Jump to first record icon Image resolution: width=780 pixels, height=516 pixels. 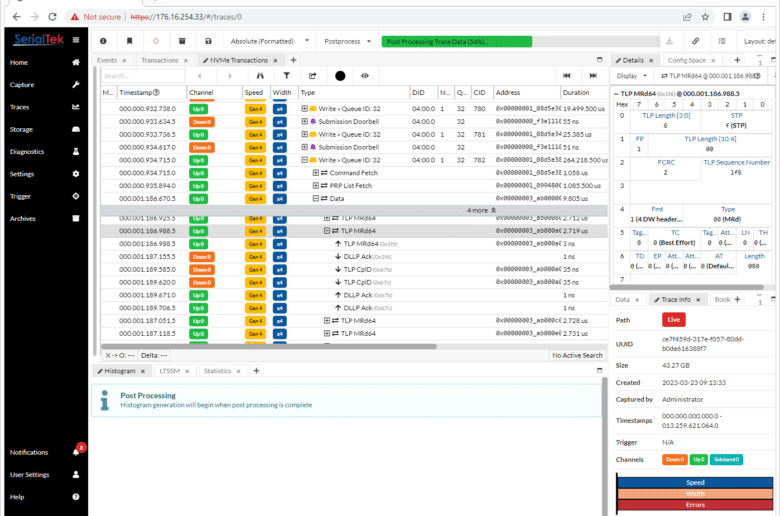coord(567,76)
